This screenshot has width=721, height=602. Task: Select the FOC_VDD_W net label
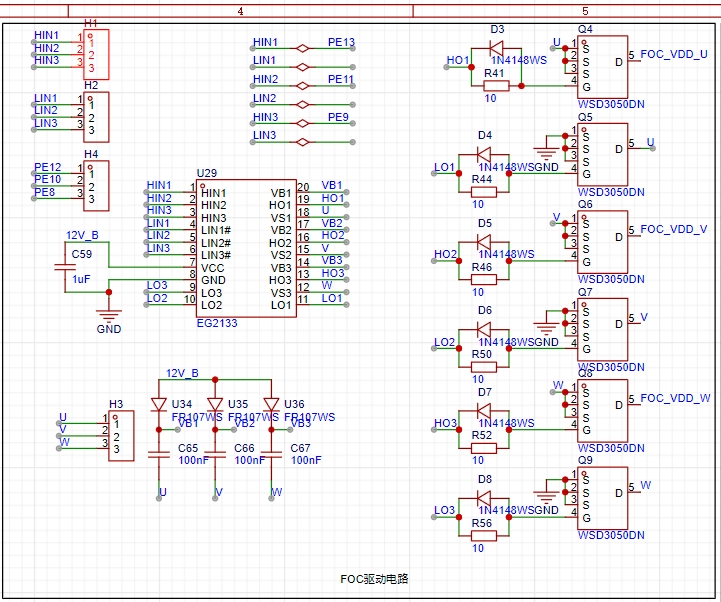(675, 398)
